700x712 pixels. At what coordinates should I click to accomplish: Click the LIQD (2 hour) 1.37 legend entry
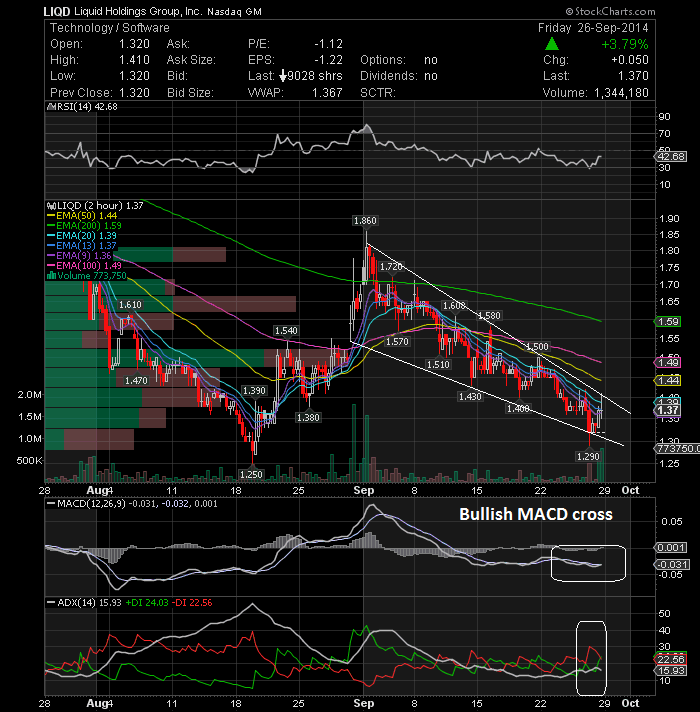pyautogui.click(x=100, y=206)
